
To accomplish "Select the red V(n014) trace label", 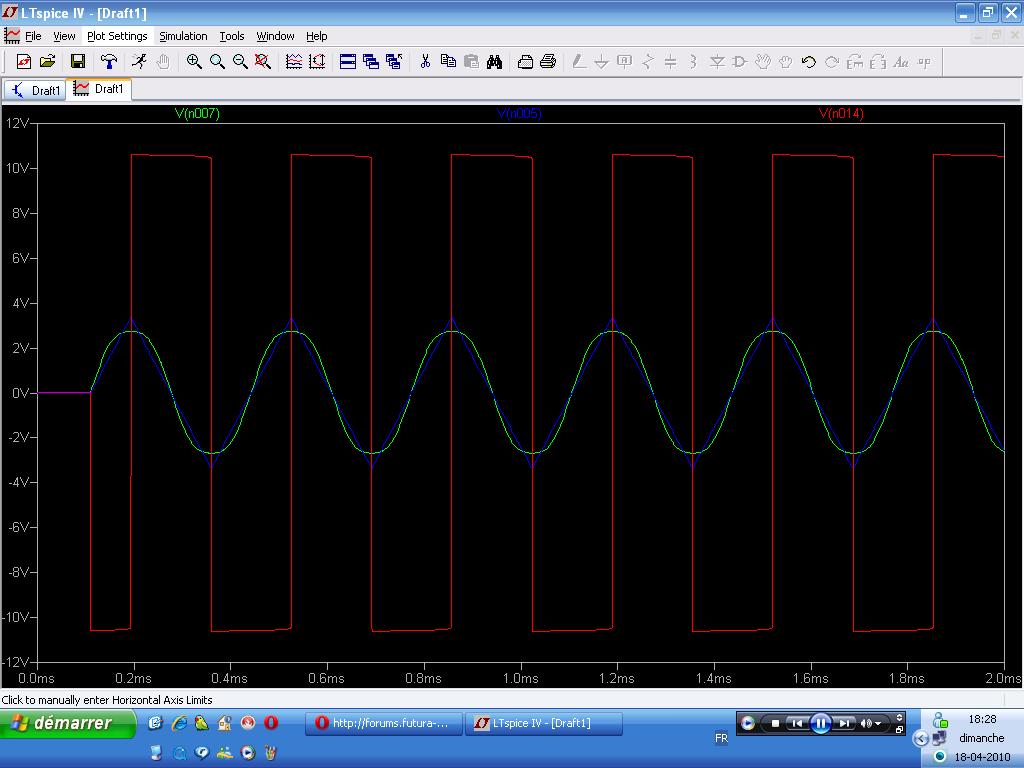I will 841,114.
